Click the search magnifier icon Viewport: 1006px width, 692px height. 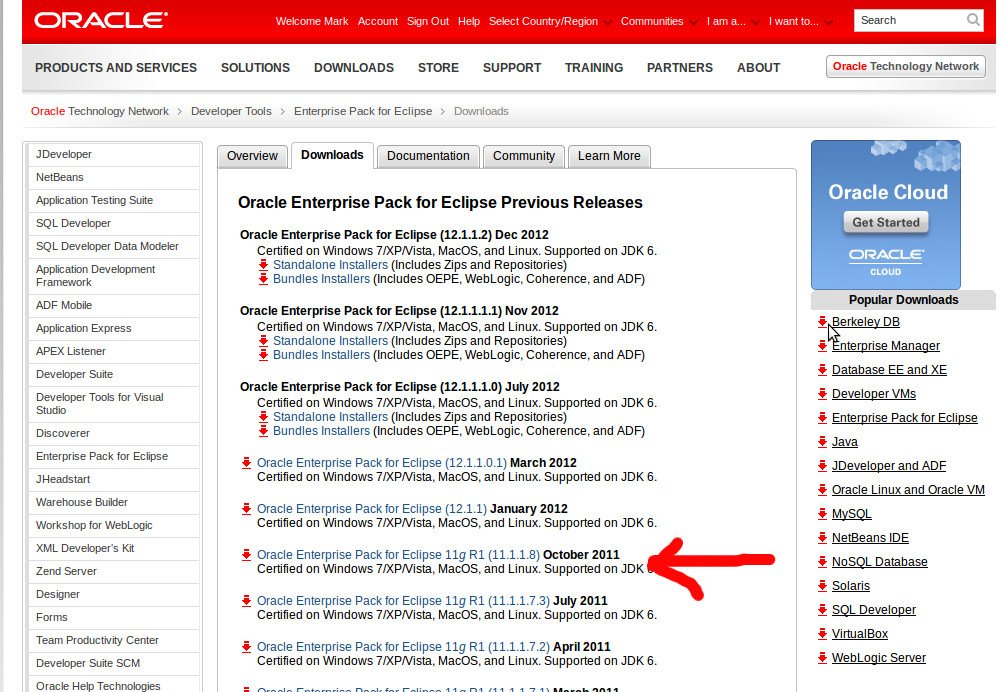click(x=973, y=20)
